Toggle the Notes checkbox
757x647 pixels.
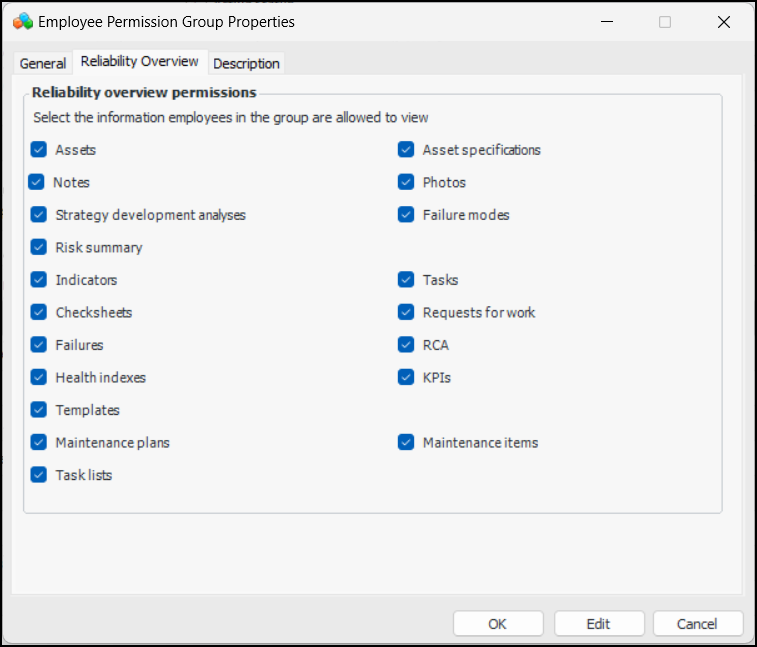(x=37, y=182)
